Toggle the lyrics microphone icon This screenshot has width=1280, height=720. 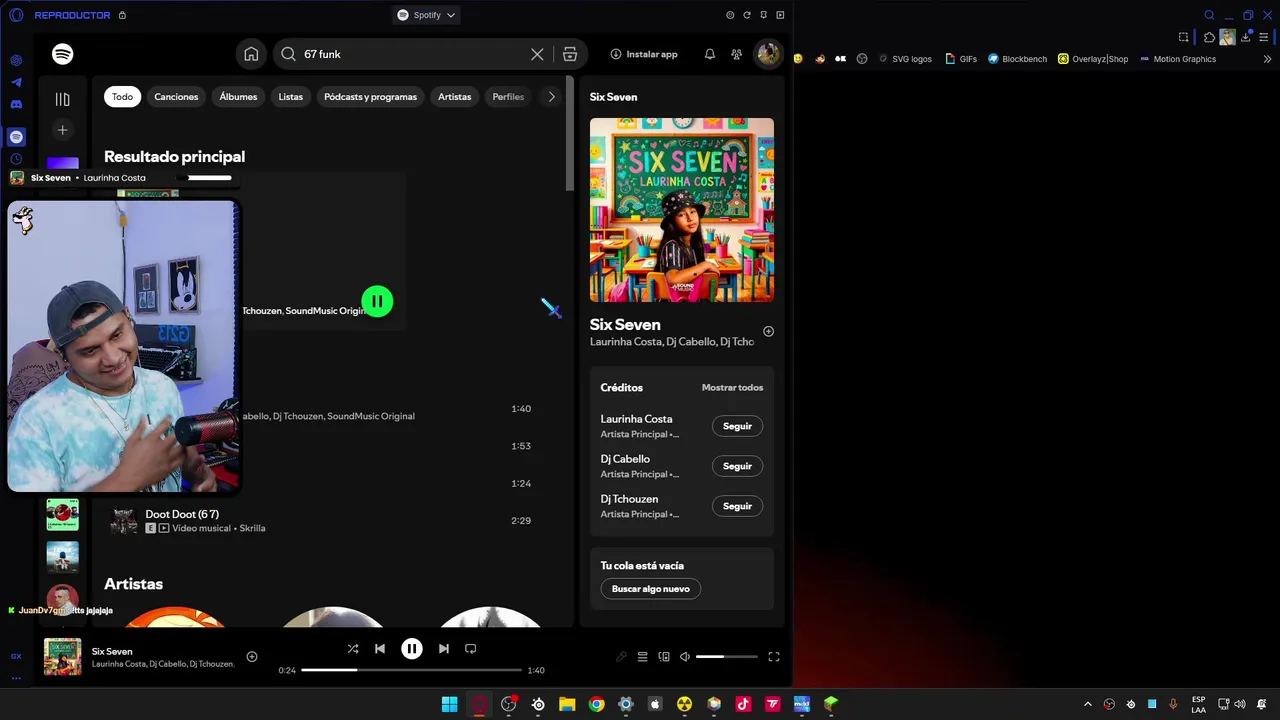[621, 657]
